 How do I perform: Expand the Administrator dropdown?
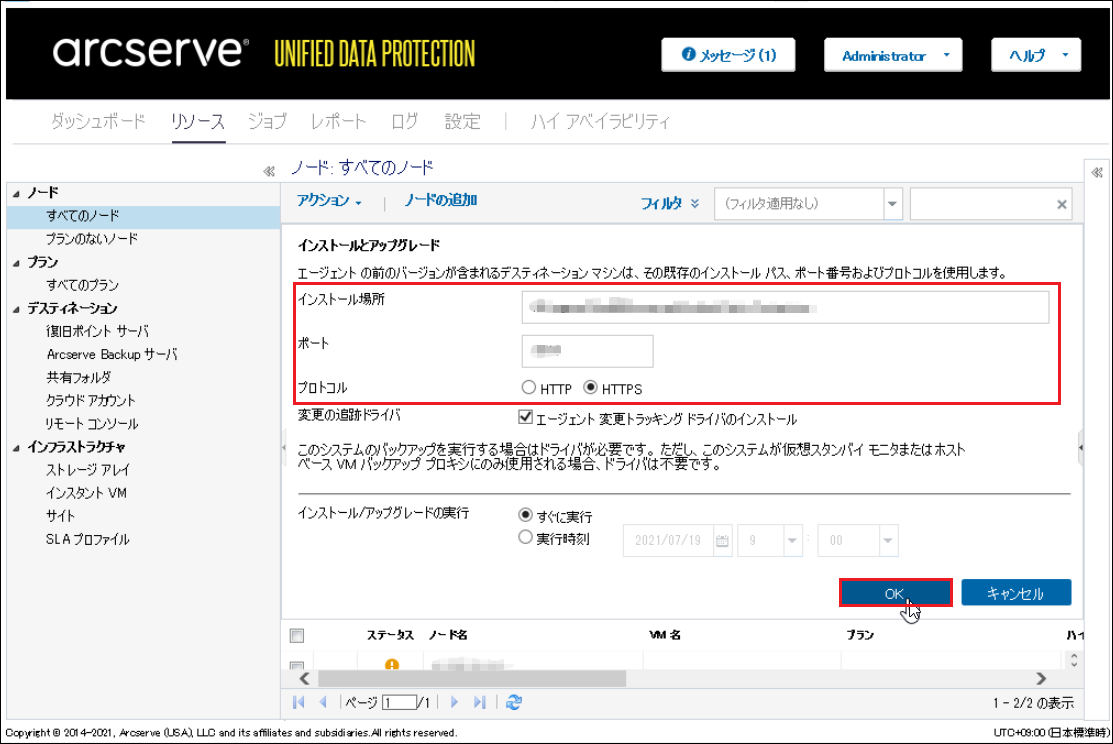pyautogui.click(x=892, y=56)
